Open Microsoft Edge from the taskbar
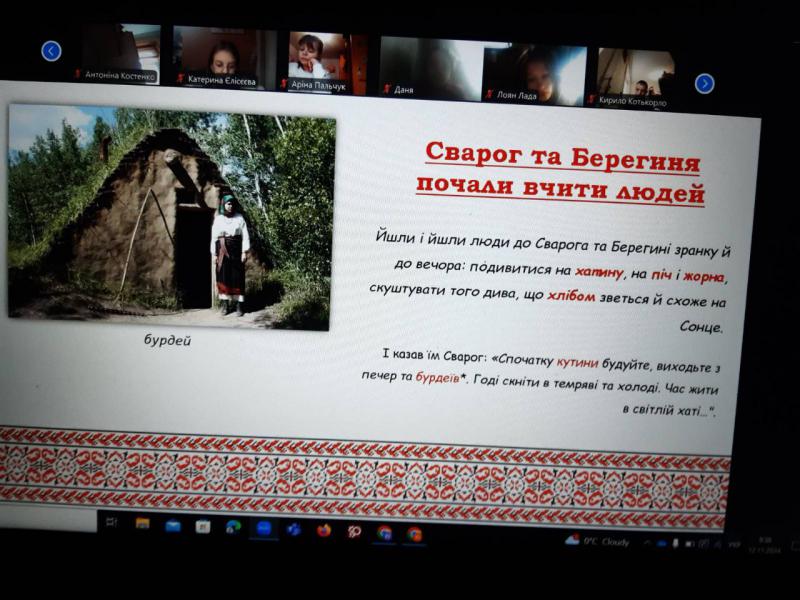This screenshot has width=800, height=600. click(233, 528)
